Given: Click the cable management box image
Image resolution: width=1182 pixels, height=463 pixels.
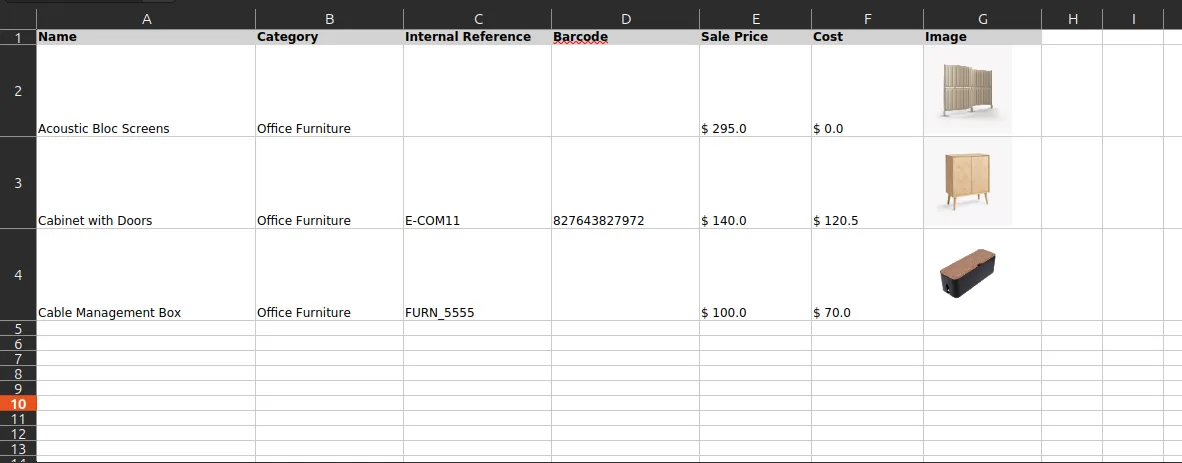Looking at the screenshot, I should [968, 273].
